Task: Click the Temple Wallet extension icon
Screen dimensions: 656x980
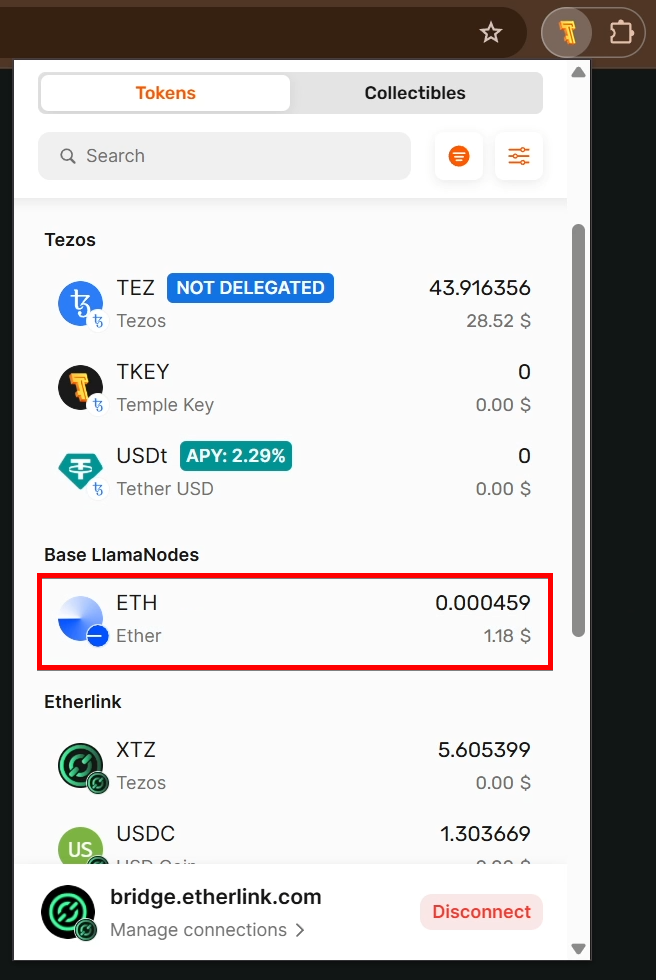Action: [567, 32]
